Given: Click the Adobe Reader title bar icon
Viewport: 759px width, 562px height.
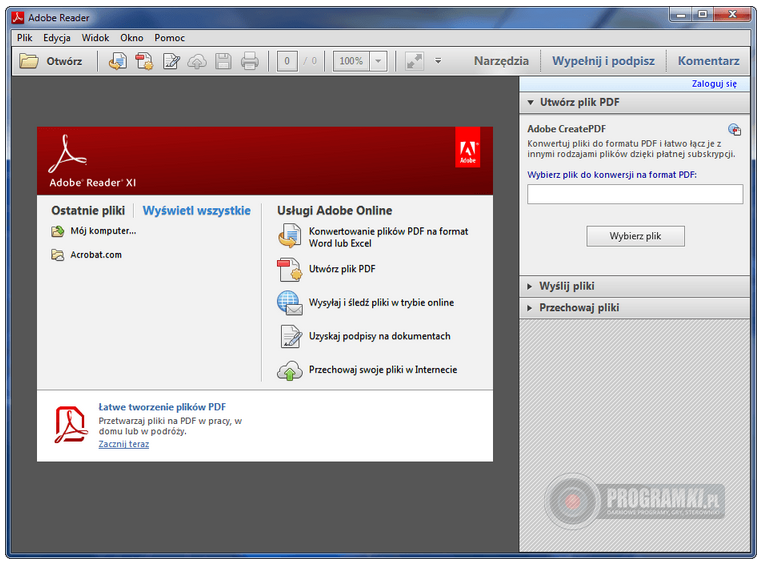Looking at the screenshot, I should click(x=18, y=17).
